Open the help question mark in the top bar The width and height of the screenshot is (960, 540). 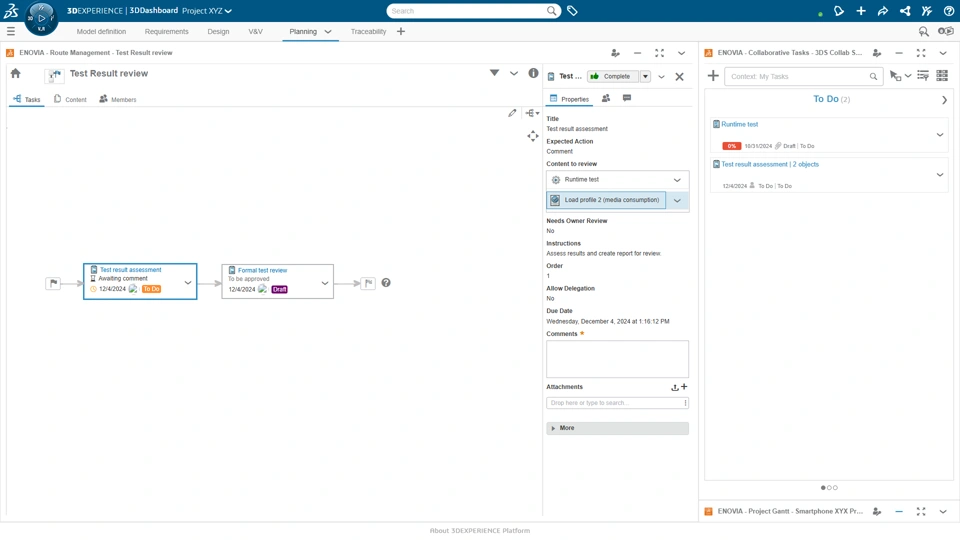pos(948,10)
